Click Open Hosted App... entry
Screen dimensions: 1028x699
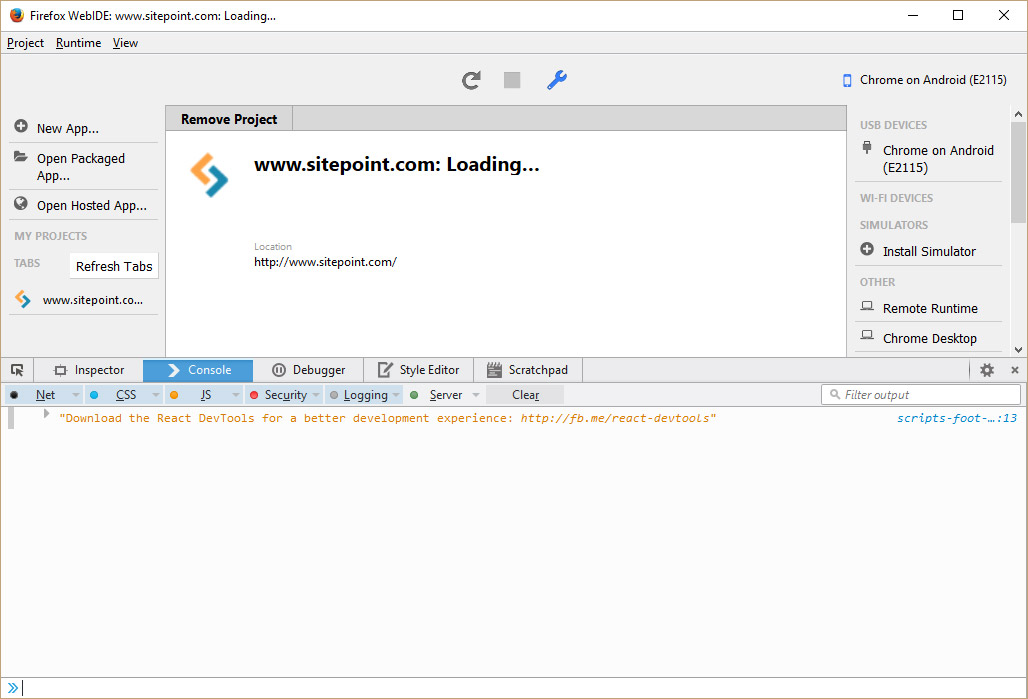(84, 205)
